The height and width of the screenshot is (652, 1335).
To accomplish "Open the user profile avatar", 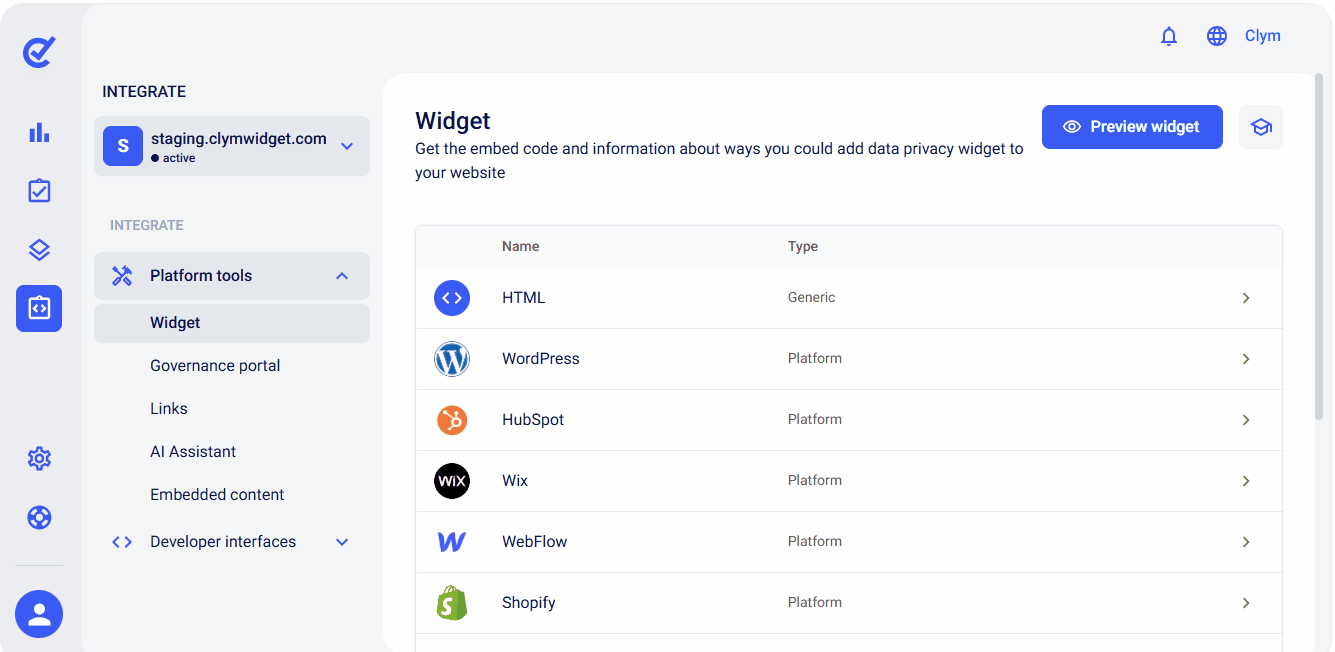I will (39, 614).
